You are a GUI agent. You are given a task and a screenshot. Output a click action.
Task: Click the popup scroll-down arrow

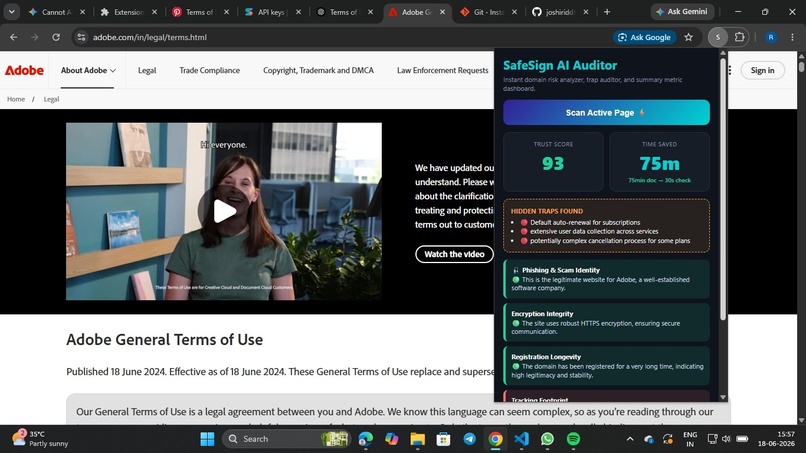coord(723,397)
